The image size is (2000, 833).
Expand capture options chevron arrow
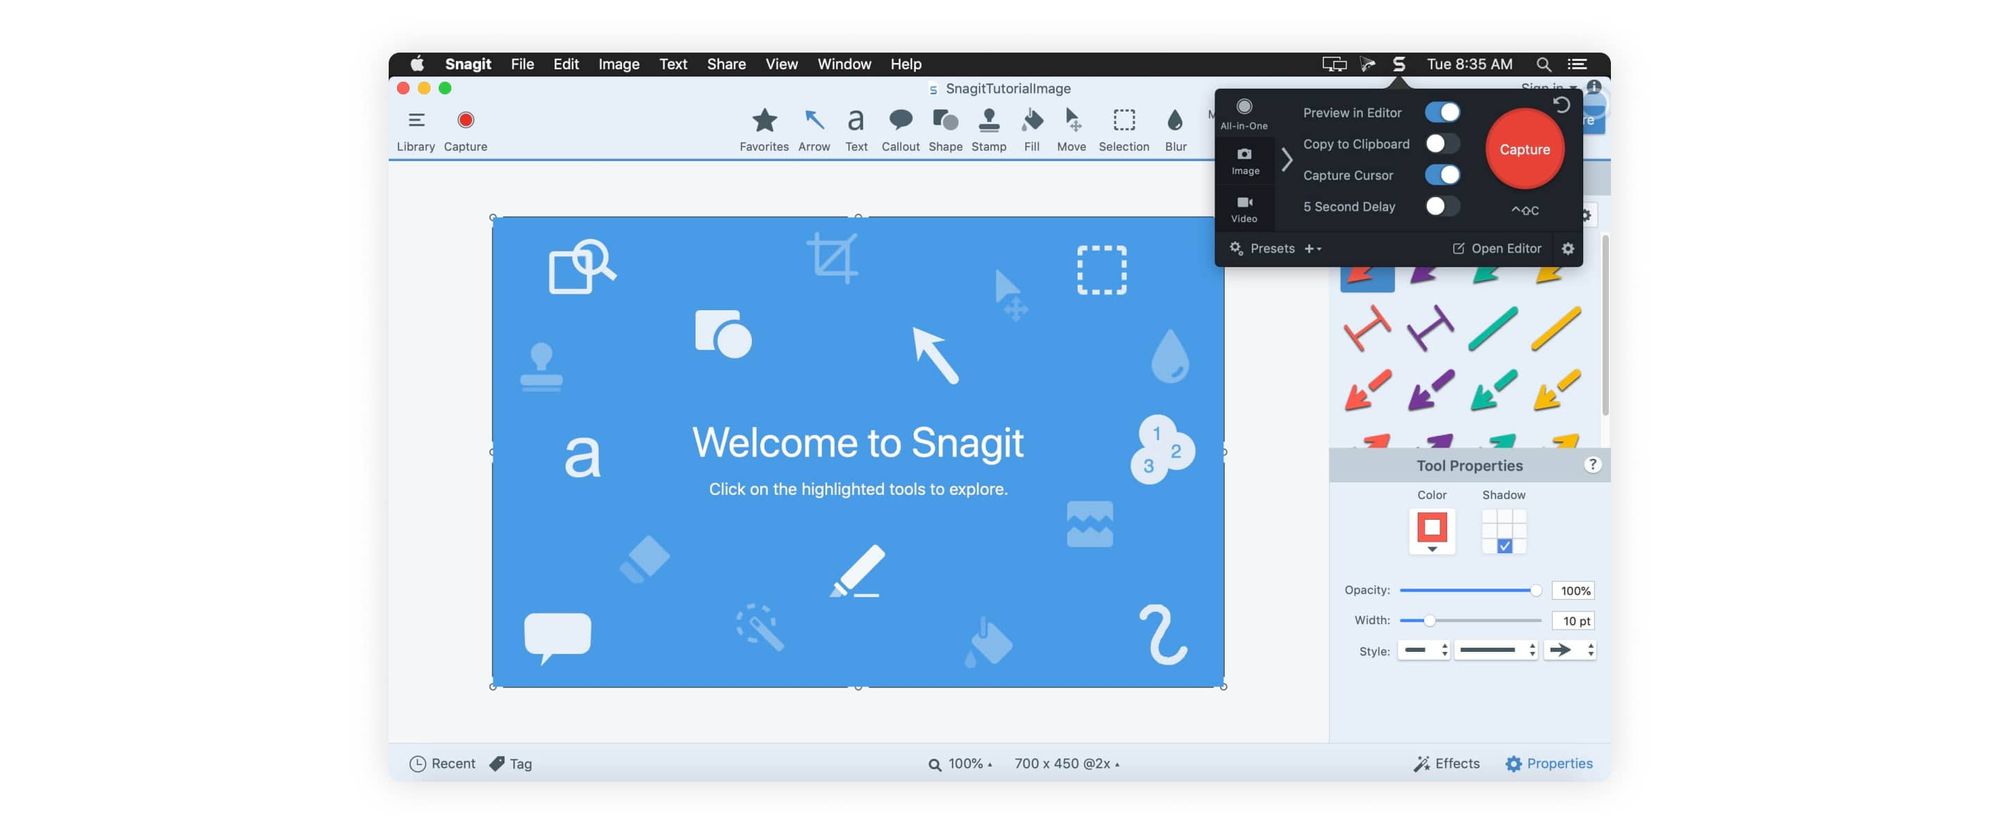[1287, 160]
